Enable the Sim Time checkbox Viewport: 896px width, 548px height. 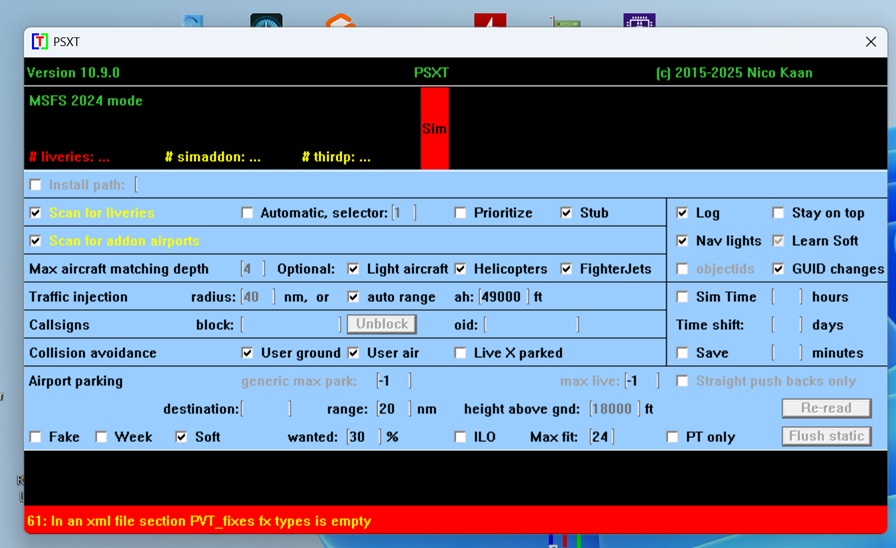[682, 297]
